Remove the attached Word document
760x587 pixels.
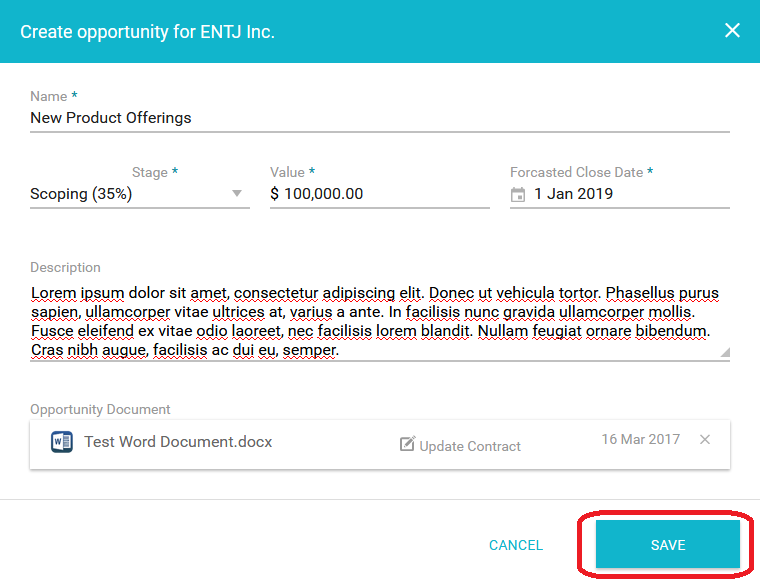(x=705, y=439)
